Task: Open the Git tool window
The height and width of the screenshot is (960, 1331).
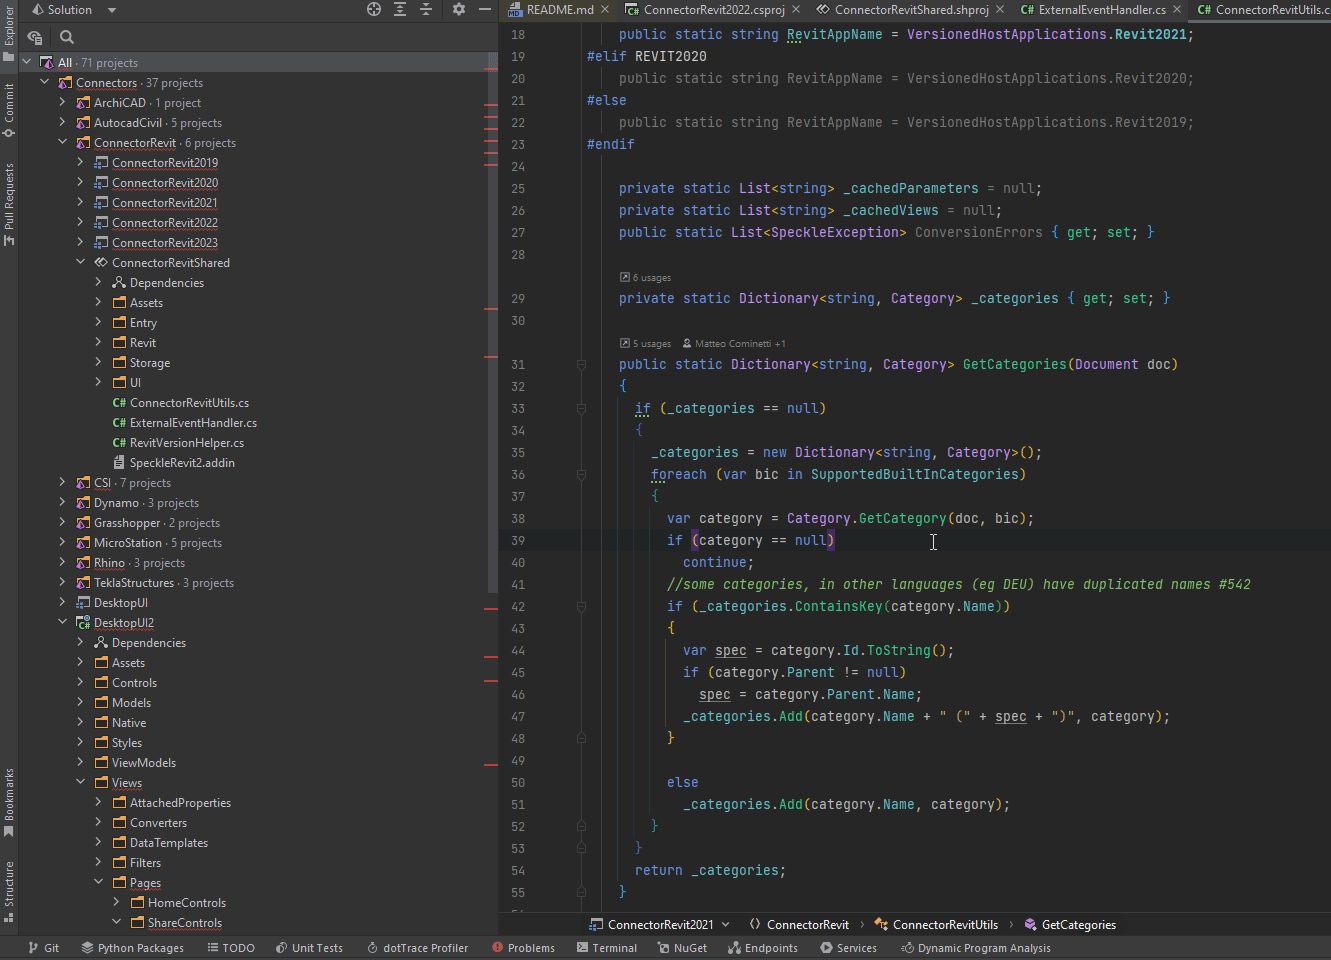Action: point(44,948)
